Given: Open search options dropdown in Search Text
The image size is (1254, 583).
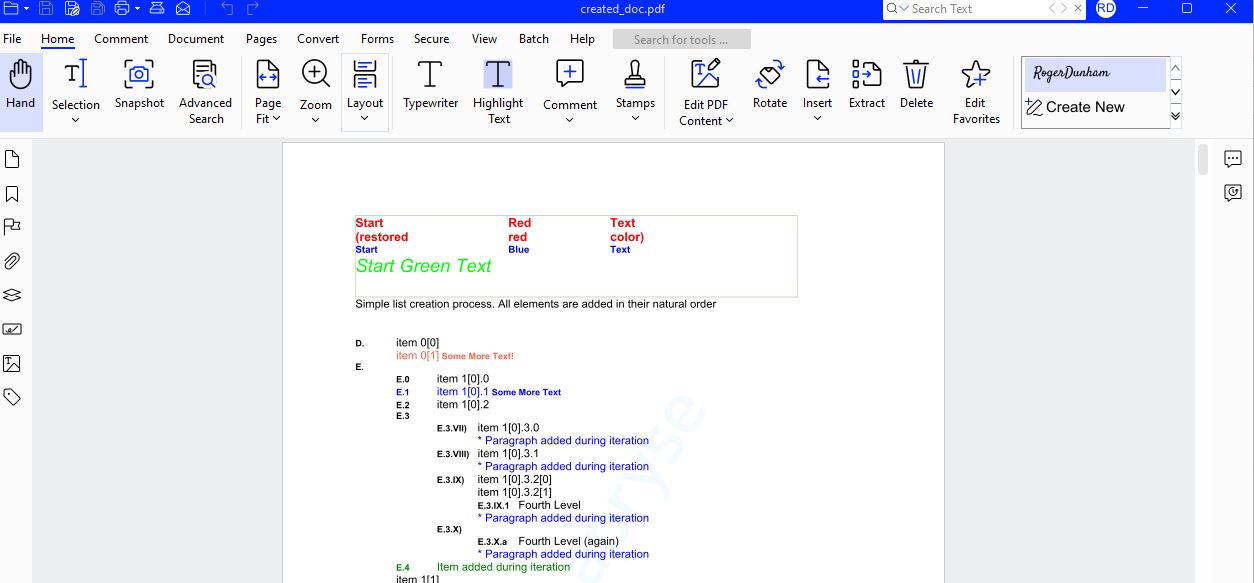Looking at the screenshot, I should [x=906, y=9].
